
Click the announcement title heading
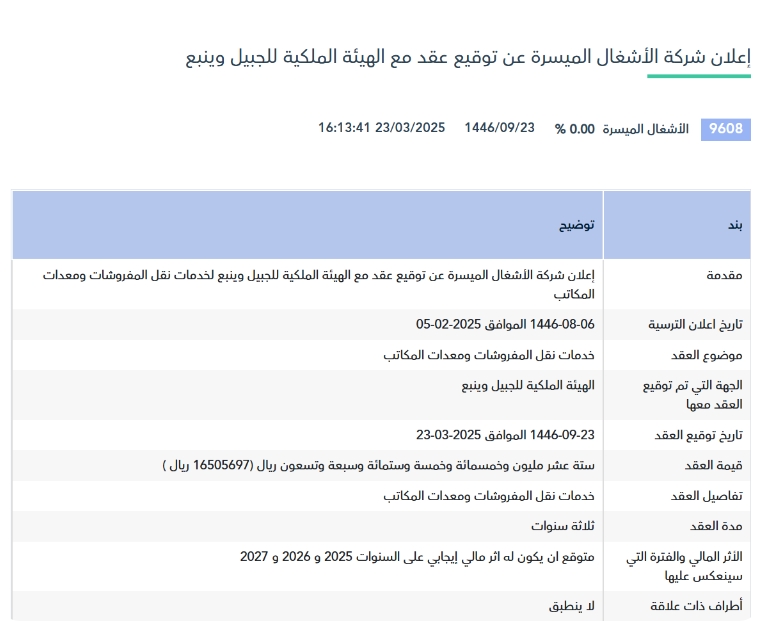(468, 56)
